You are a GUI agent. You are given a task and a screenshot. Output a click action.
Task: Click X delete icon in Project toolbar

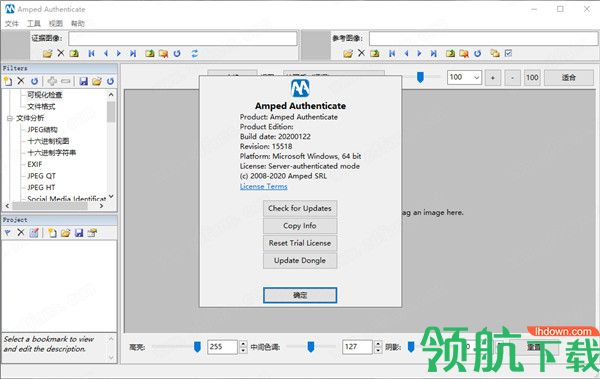(x=21, y=232)
